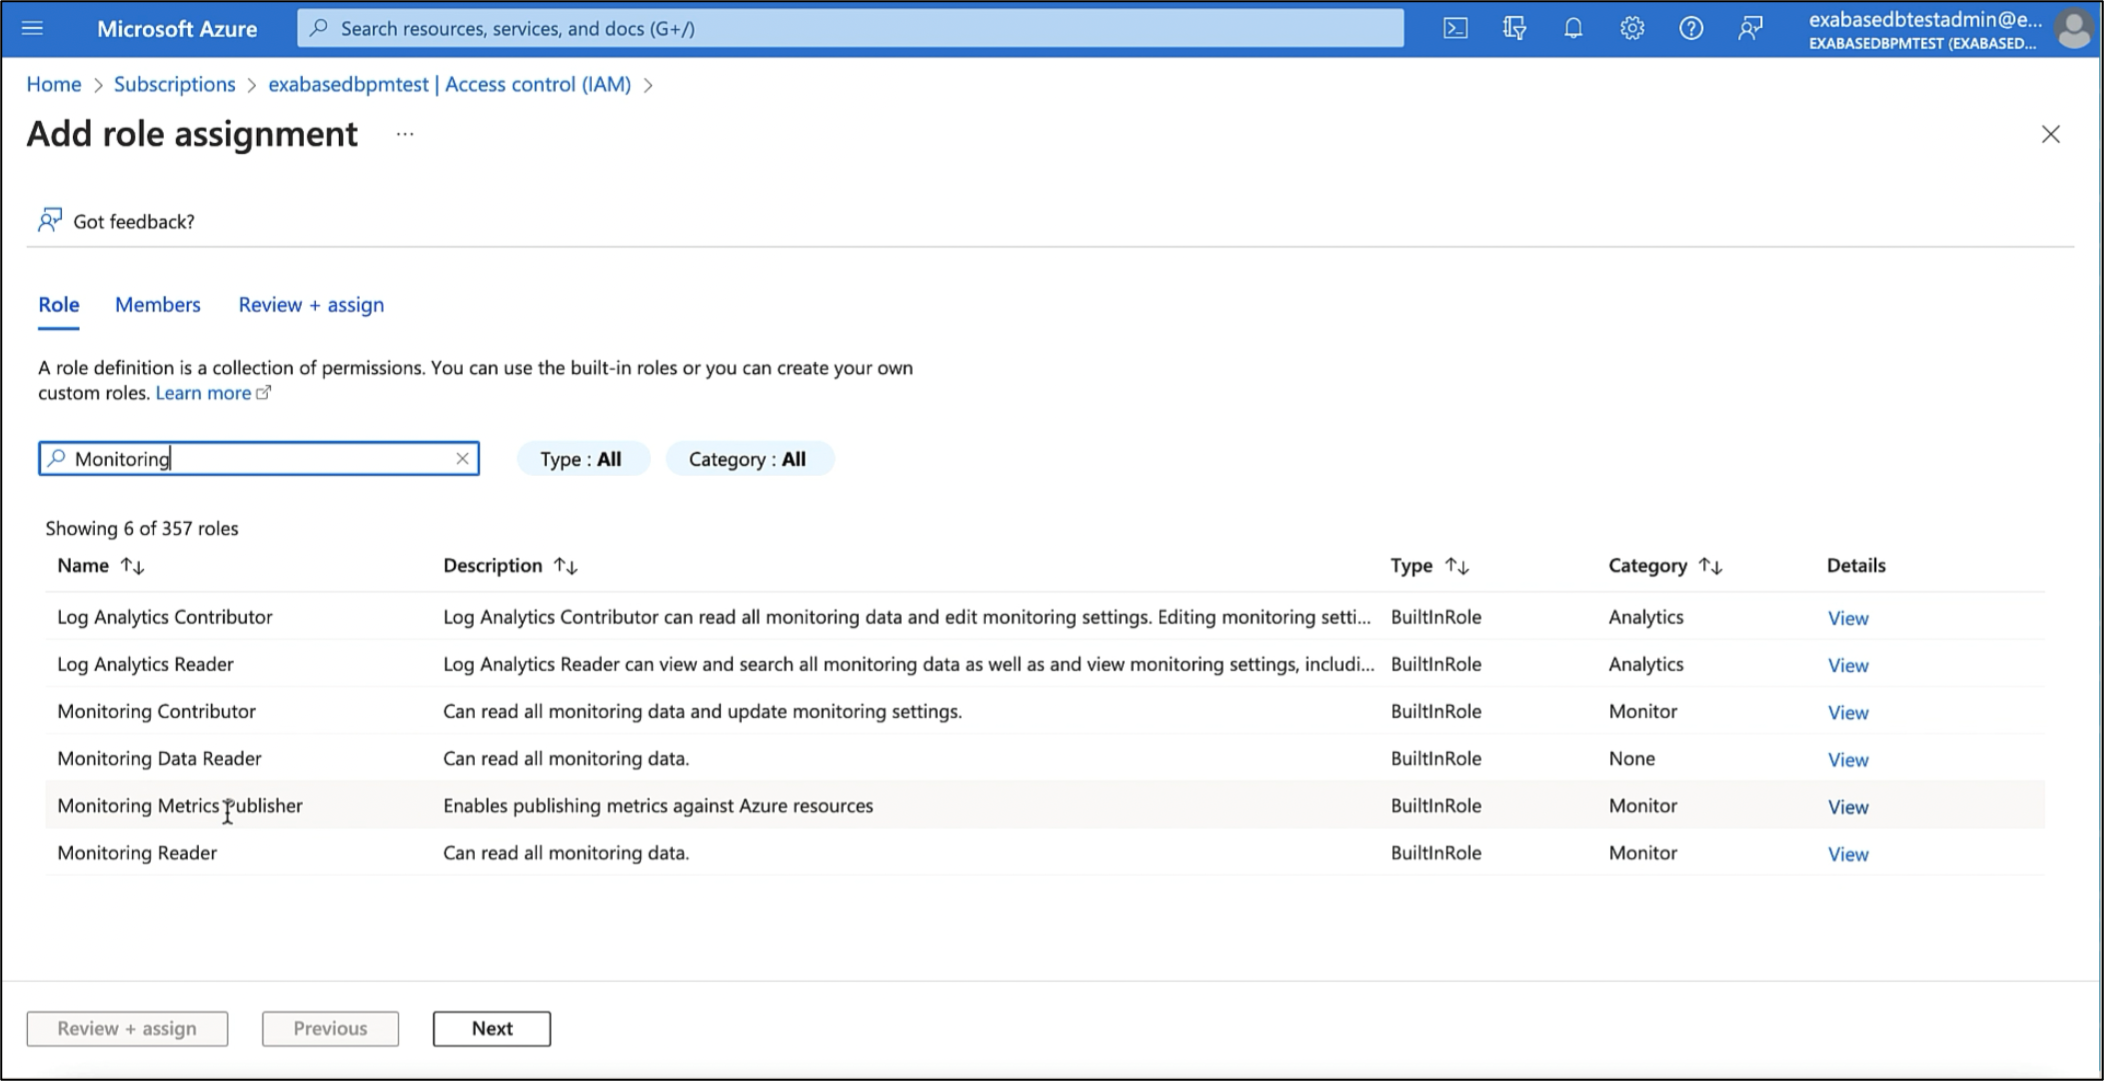Open the ellipsis menu beside Add role assignment
Viewport: 2104px width, 1082px height.
click(x=404, y=135)
